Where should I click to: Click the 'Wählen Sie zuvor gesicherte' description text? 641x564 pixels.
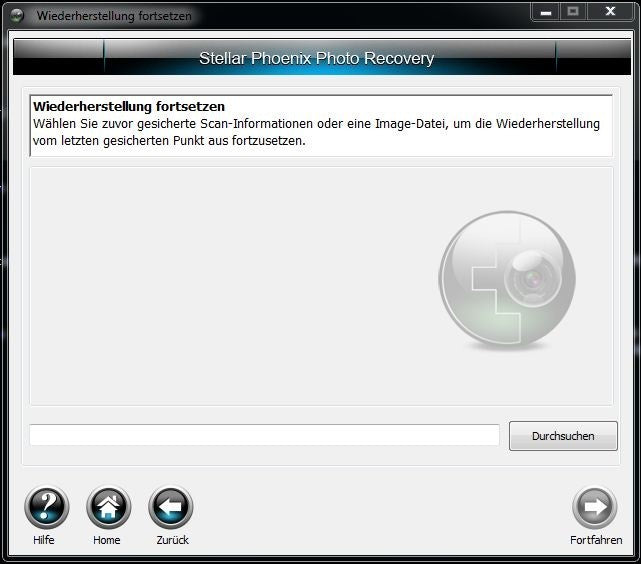pos(316,132)
